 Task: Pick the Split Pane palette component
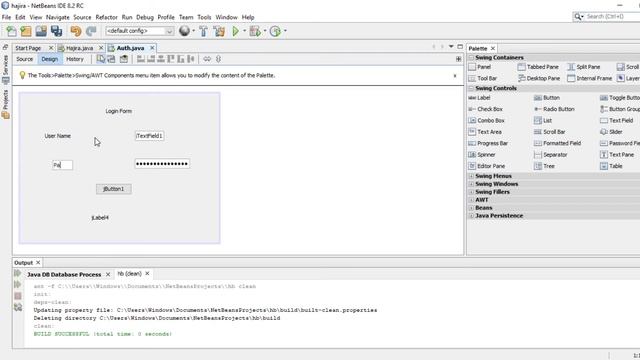[584, 67]
